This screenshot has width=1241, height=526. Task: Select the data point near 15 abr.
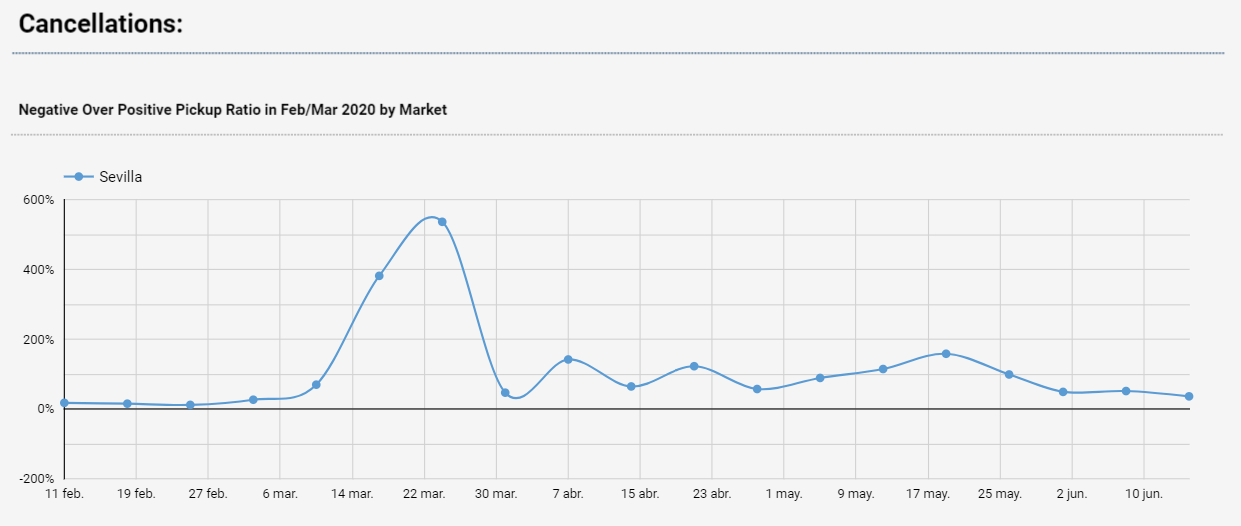point(631,386)
